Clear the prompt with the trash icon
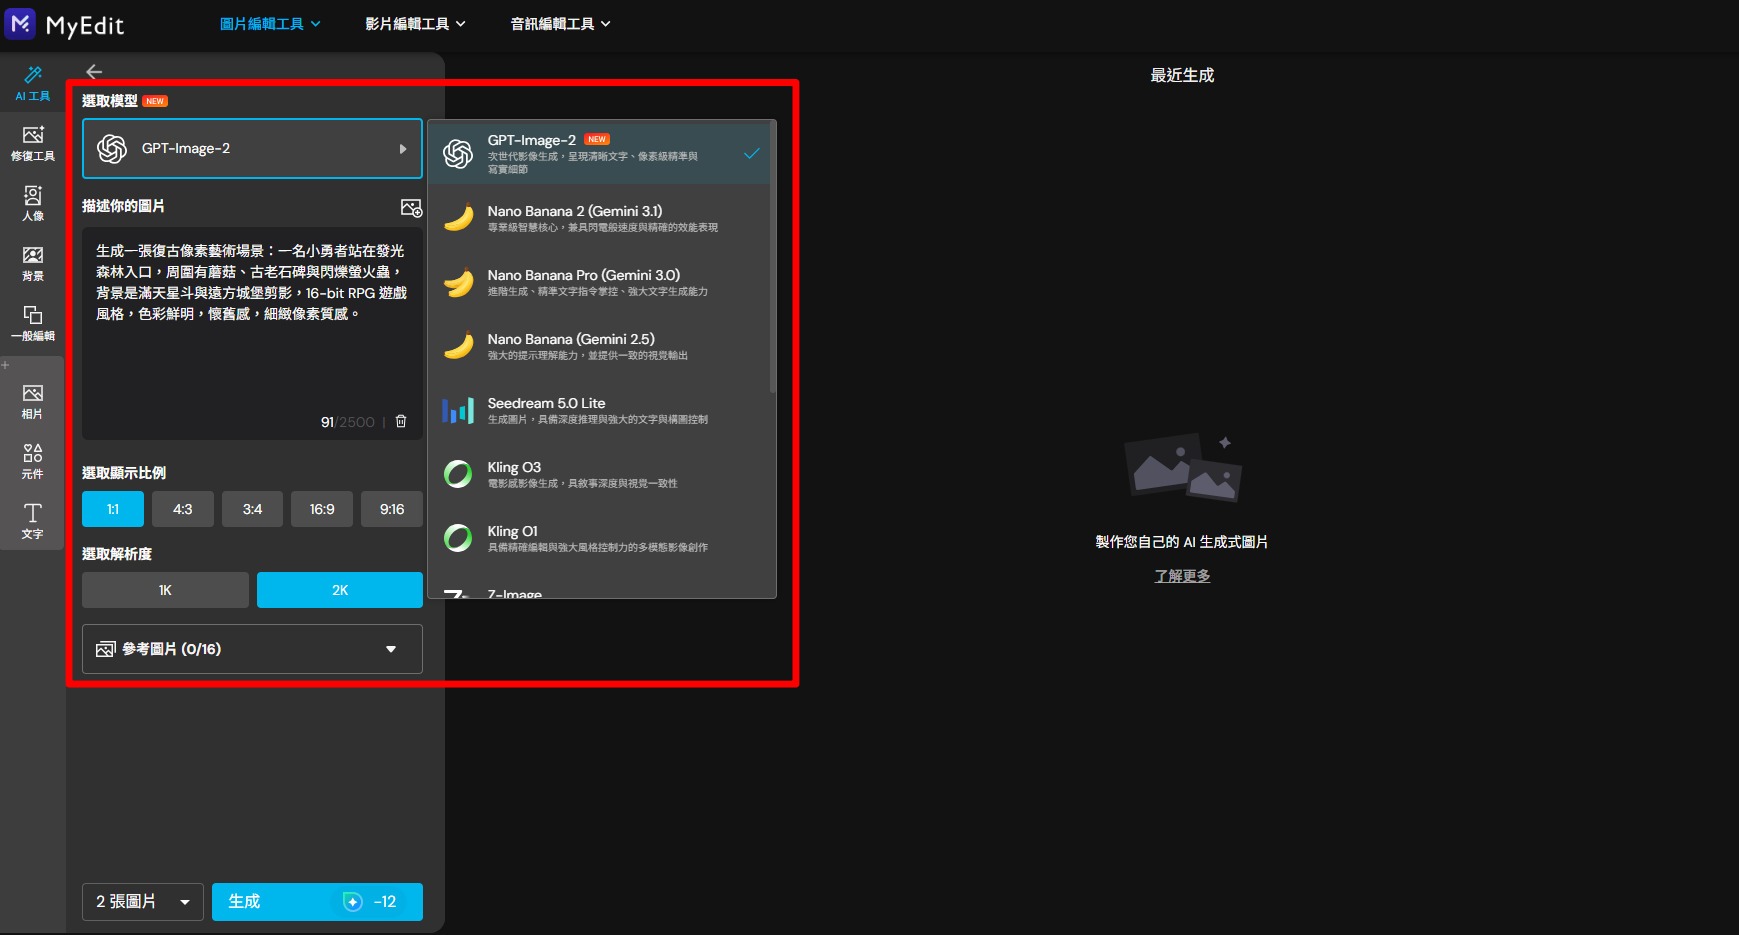1739x935 pixels. [401, 422]
